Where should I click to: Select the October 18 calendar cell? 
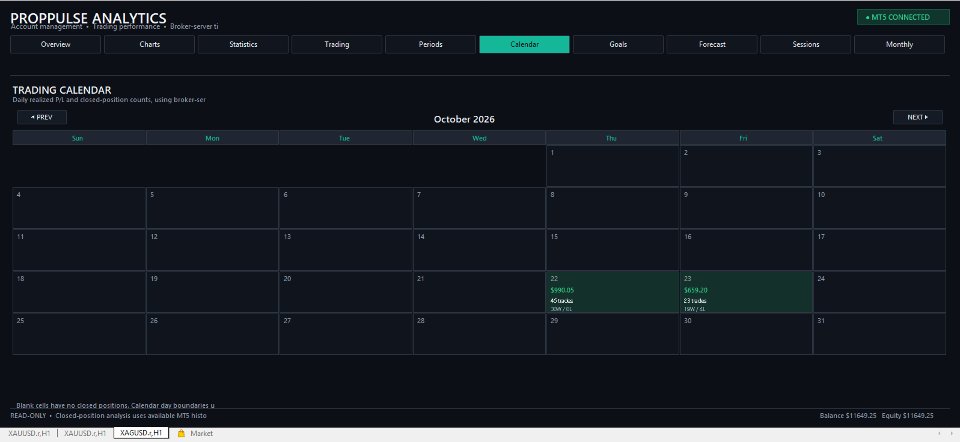point(79,292)
